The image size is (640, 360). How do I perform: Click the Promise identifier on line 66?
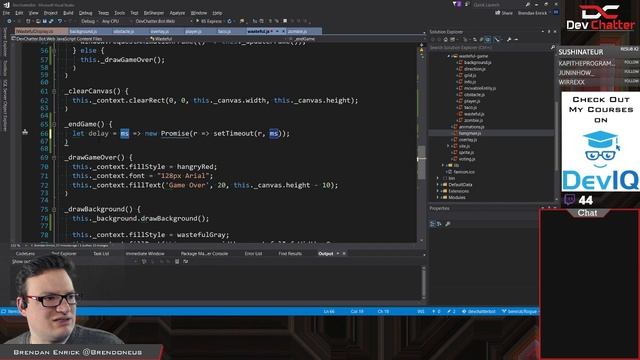tap(175, 133)
